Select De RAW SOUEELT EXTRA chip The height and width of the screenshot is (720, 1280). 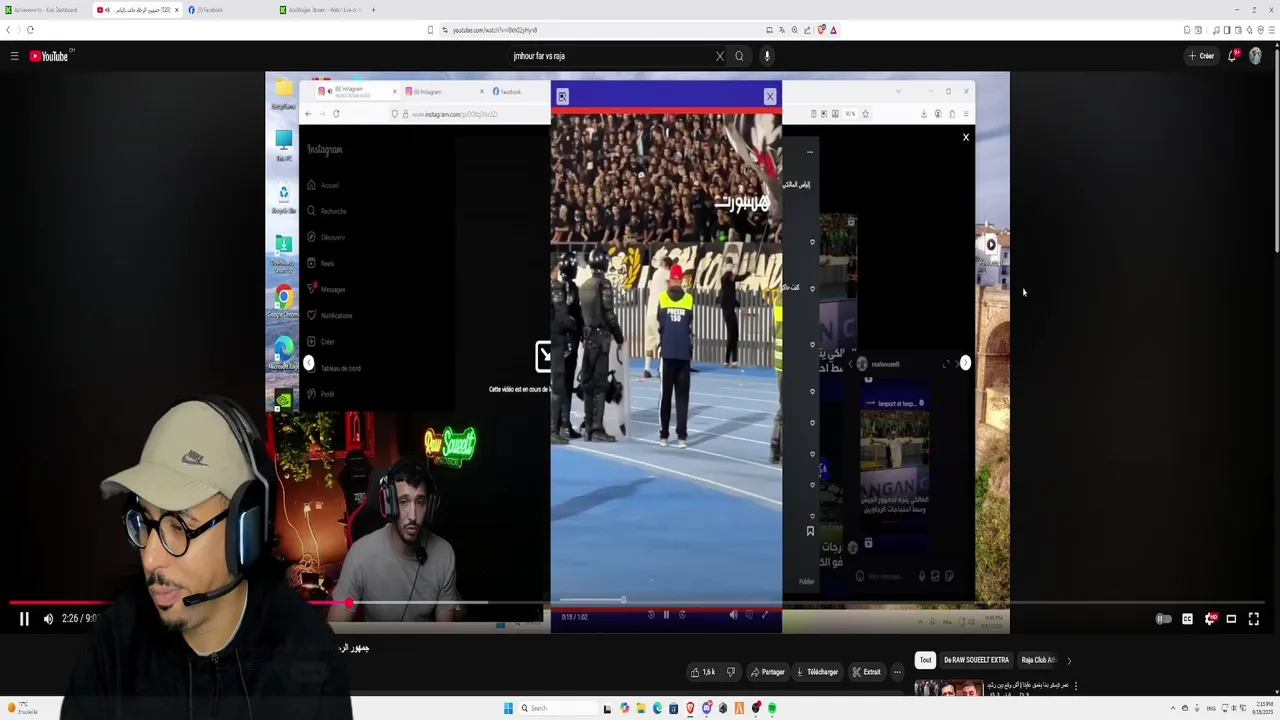[976, 660]
